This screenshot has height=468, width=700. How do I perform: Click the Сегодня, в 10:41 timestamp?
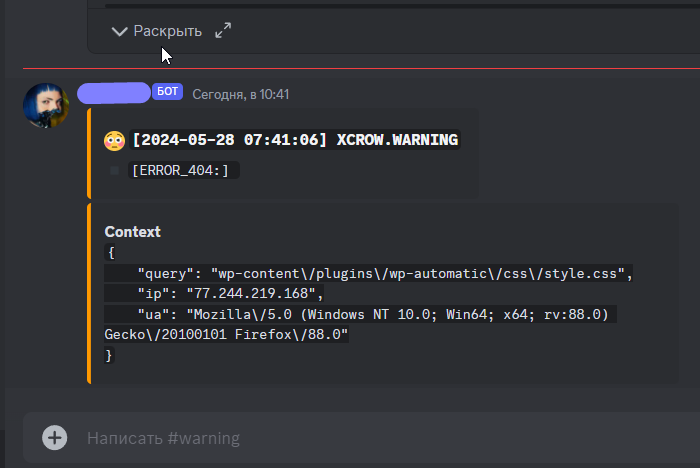(x=240, y=94)
